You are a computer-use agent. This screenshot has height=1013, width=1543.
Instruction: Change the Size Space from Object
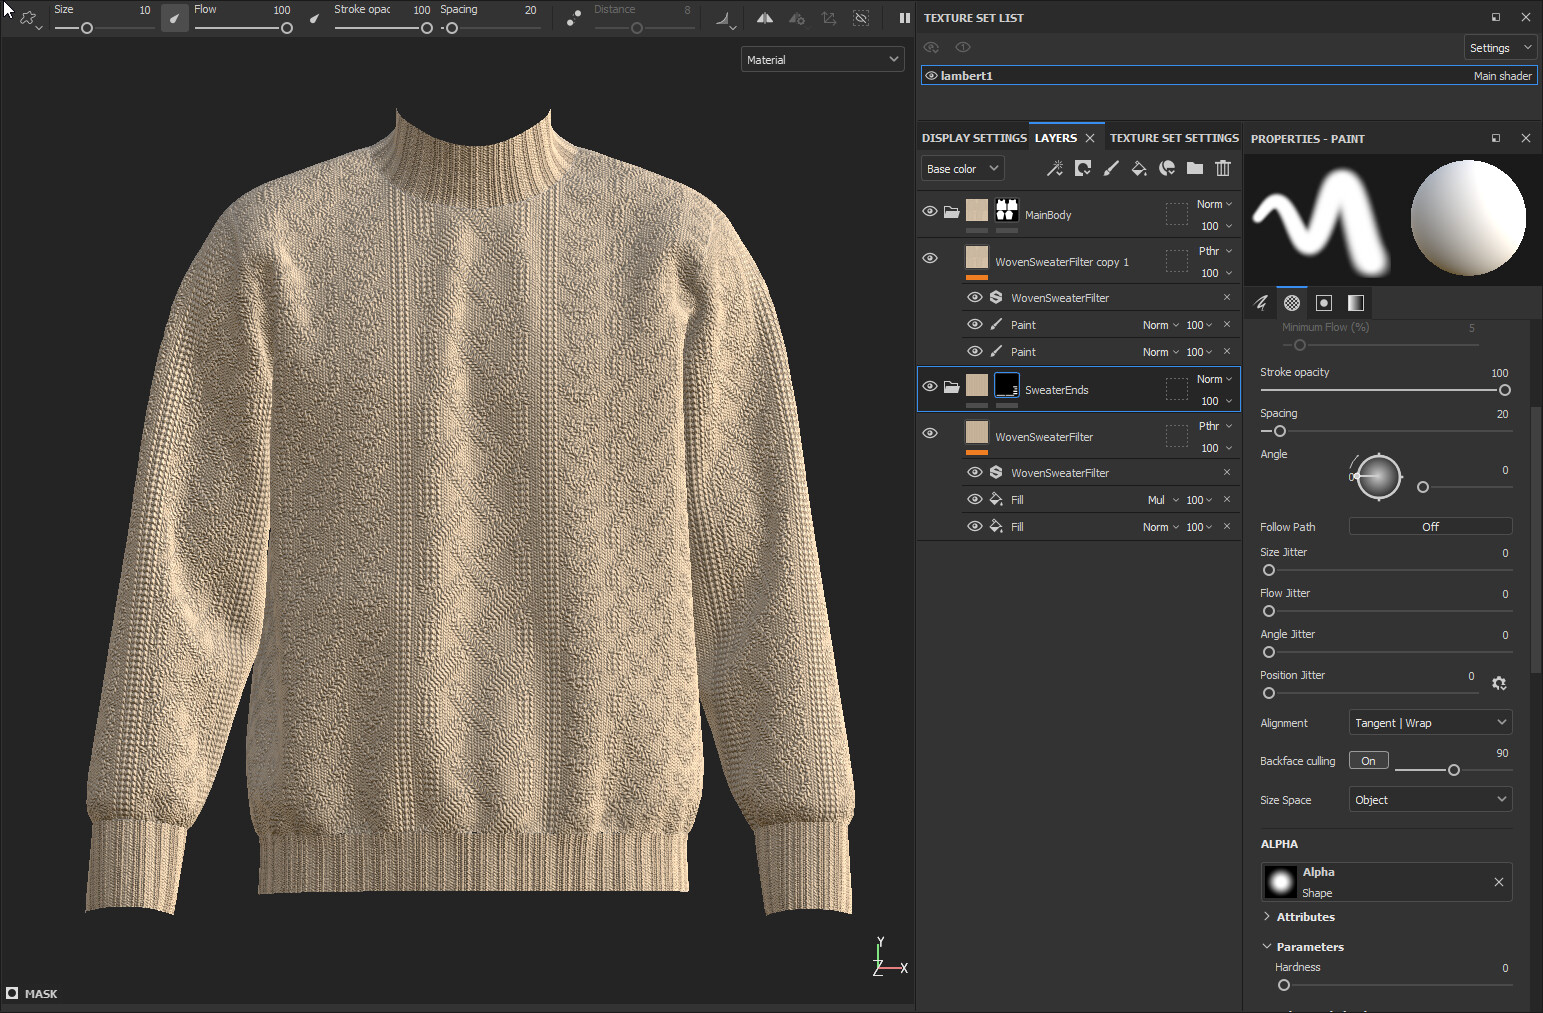1429,799
